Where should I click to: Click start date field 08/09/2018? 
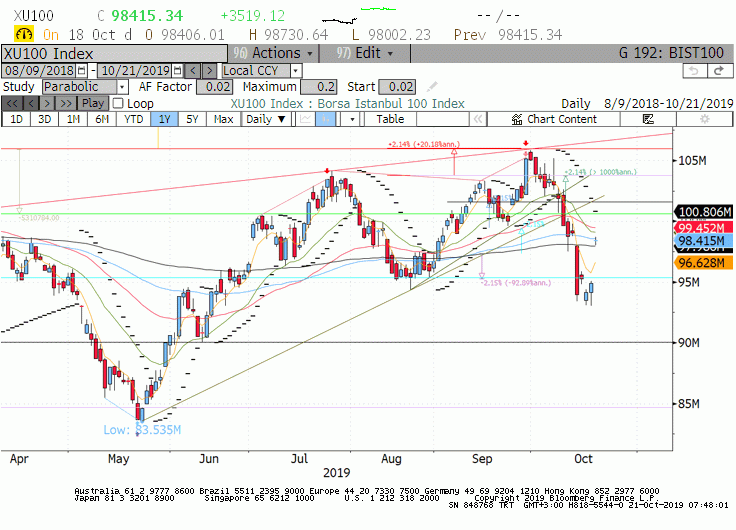pyautogui.click(x=39, y=71)
